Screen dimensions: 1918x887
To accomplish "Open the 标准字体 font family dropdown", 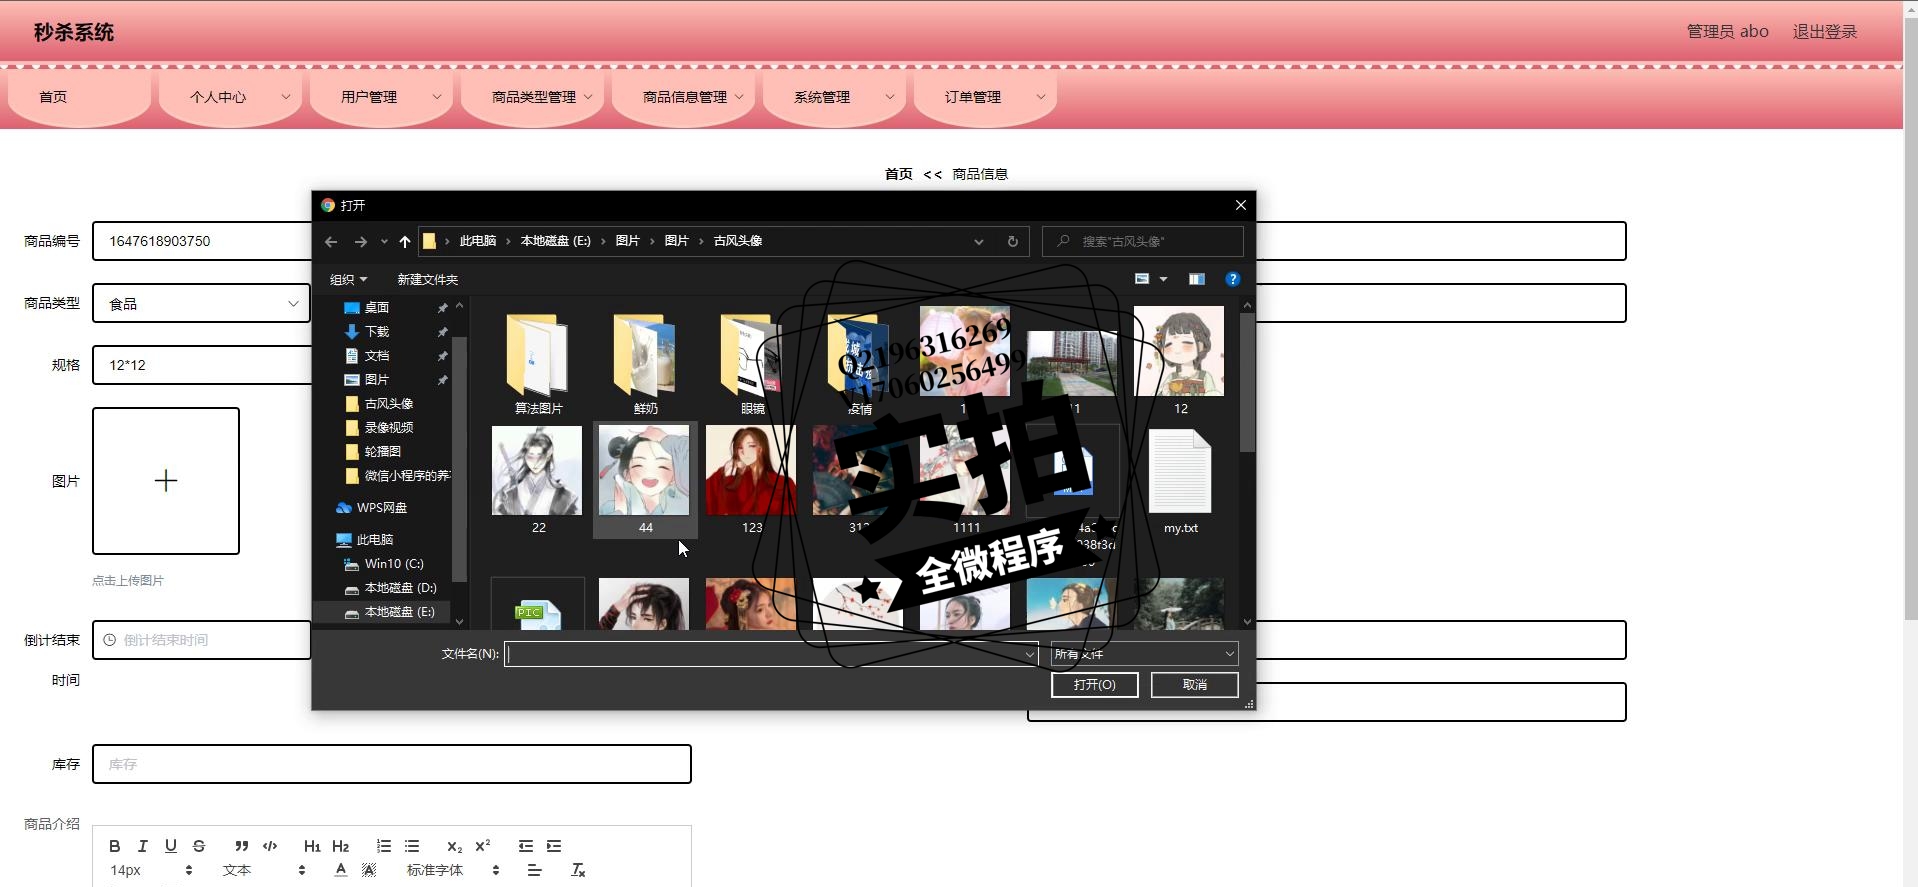I will click(453, 870).
